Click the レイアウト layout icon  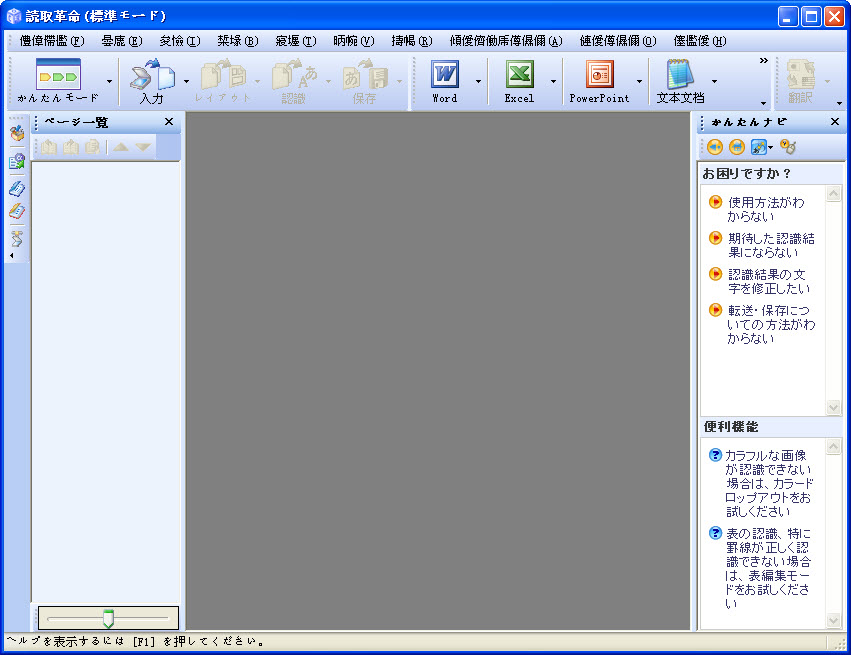click(x=223, y=75)
